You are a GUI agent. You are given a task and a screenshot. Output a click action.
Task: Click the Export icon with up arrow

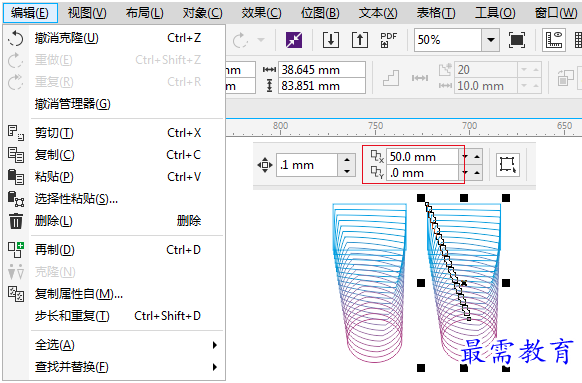click(360, 40)
